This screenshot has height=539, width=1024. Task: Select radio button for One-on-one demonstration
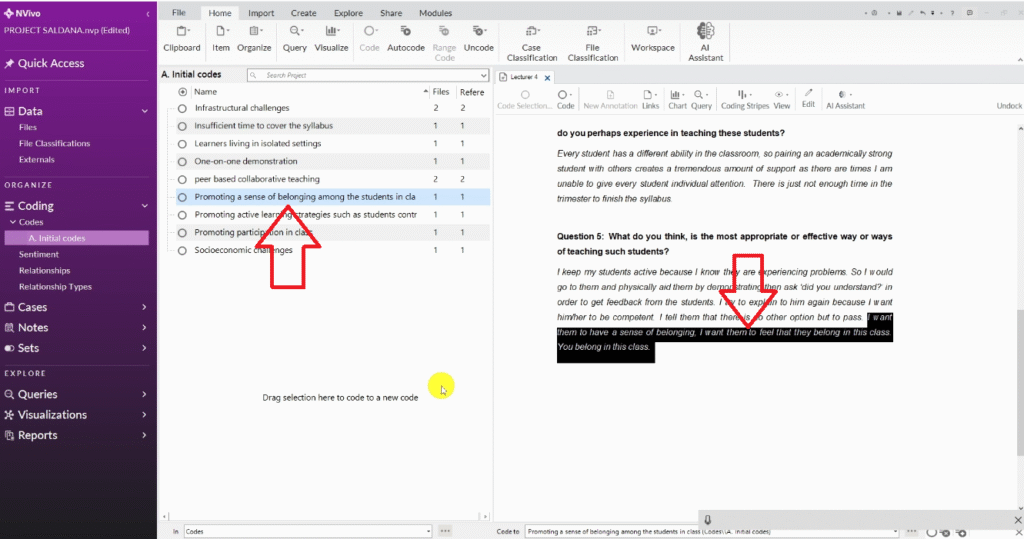pyautogui.click(x=182, y=162)
